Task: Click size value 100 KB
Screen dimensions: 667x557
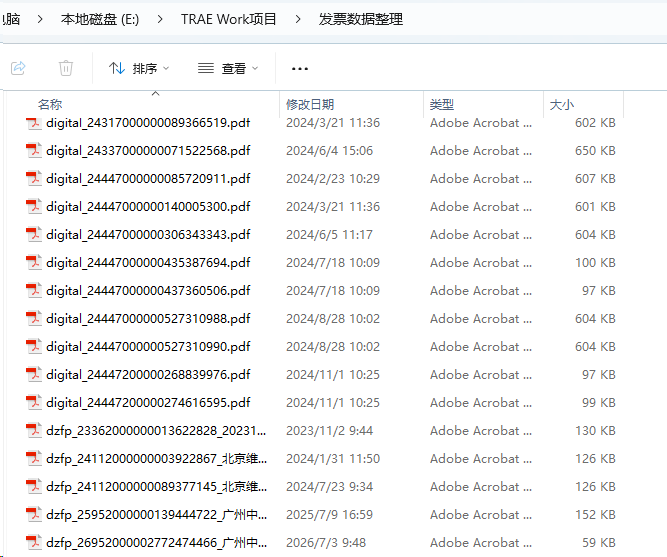Action: 595,263
